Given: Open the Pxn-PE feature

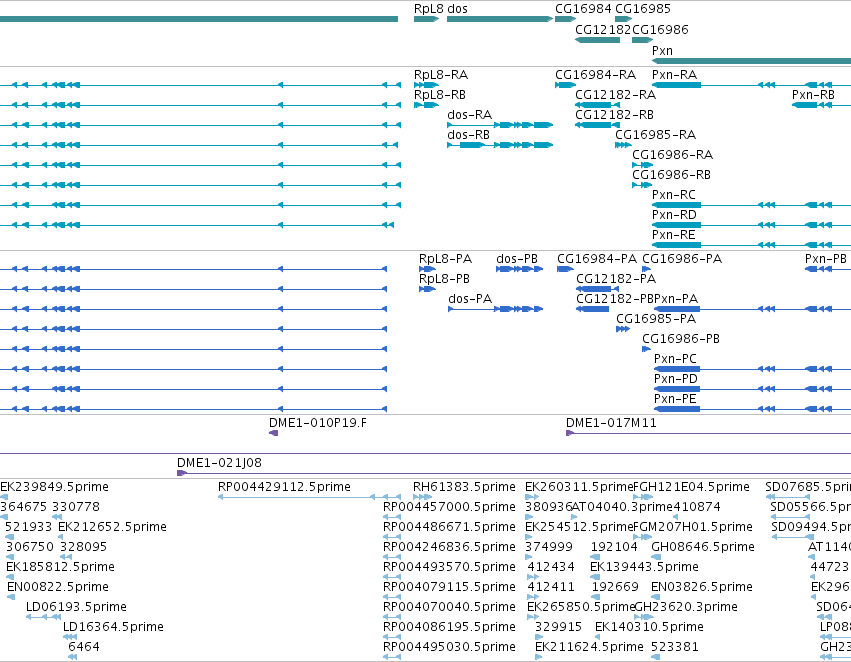Looking at the screenshot, I should click(x=675, y=399).
